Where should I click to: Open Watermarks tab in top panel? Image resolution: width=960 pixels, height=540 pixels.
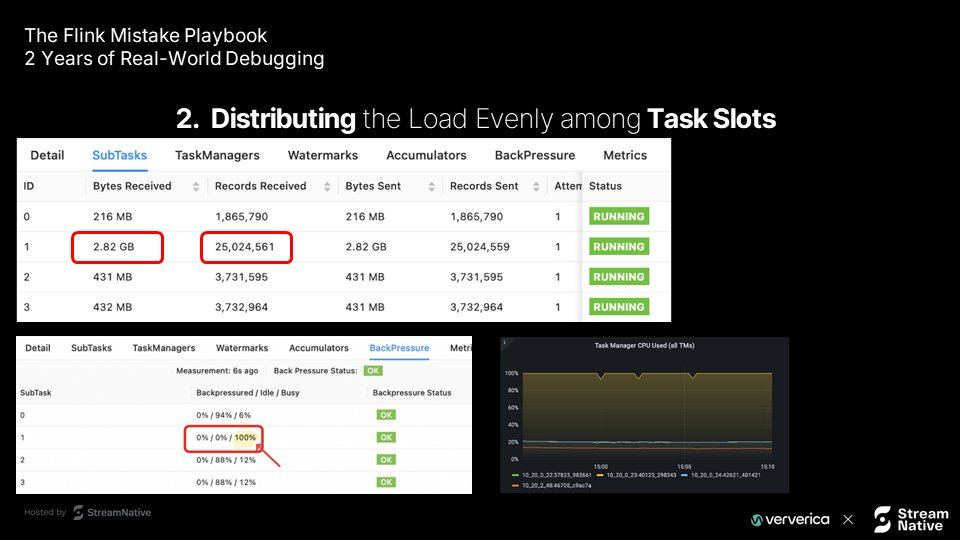pyautogui.click(x=323, y=156)
